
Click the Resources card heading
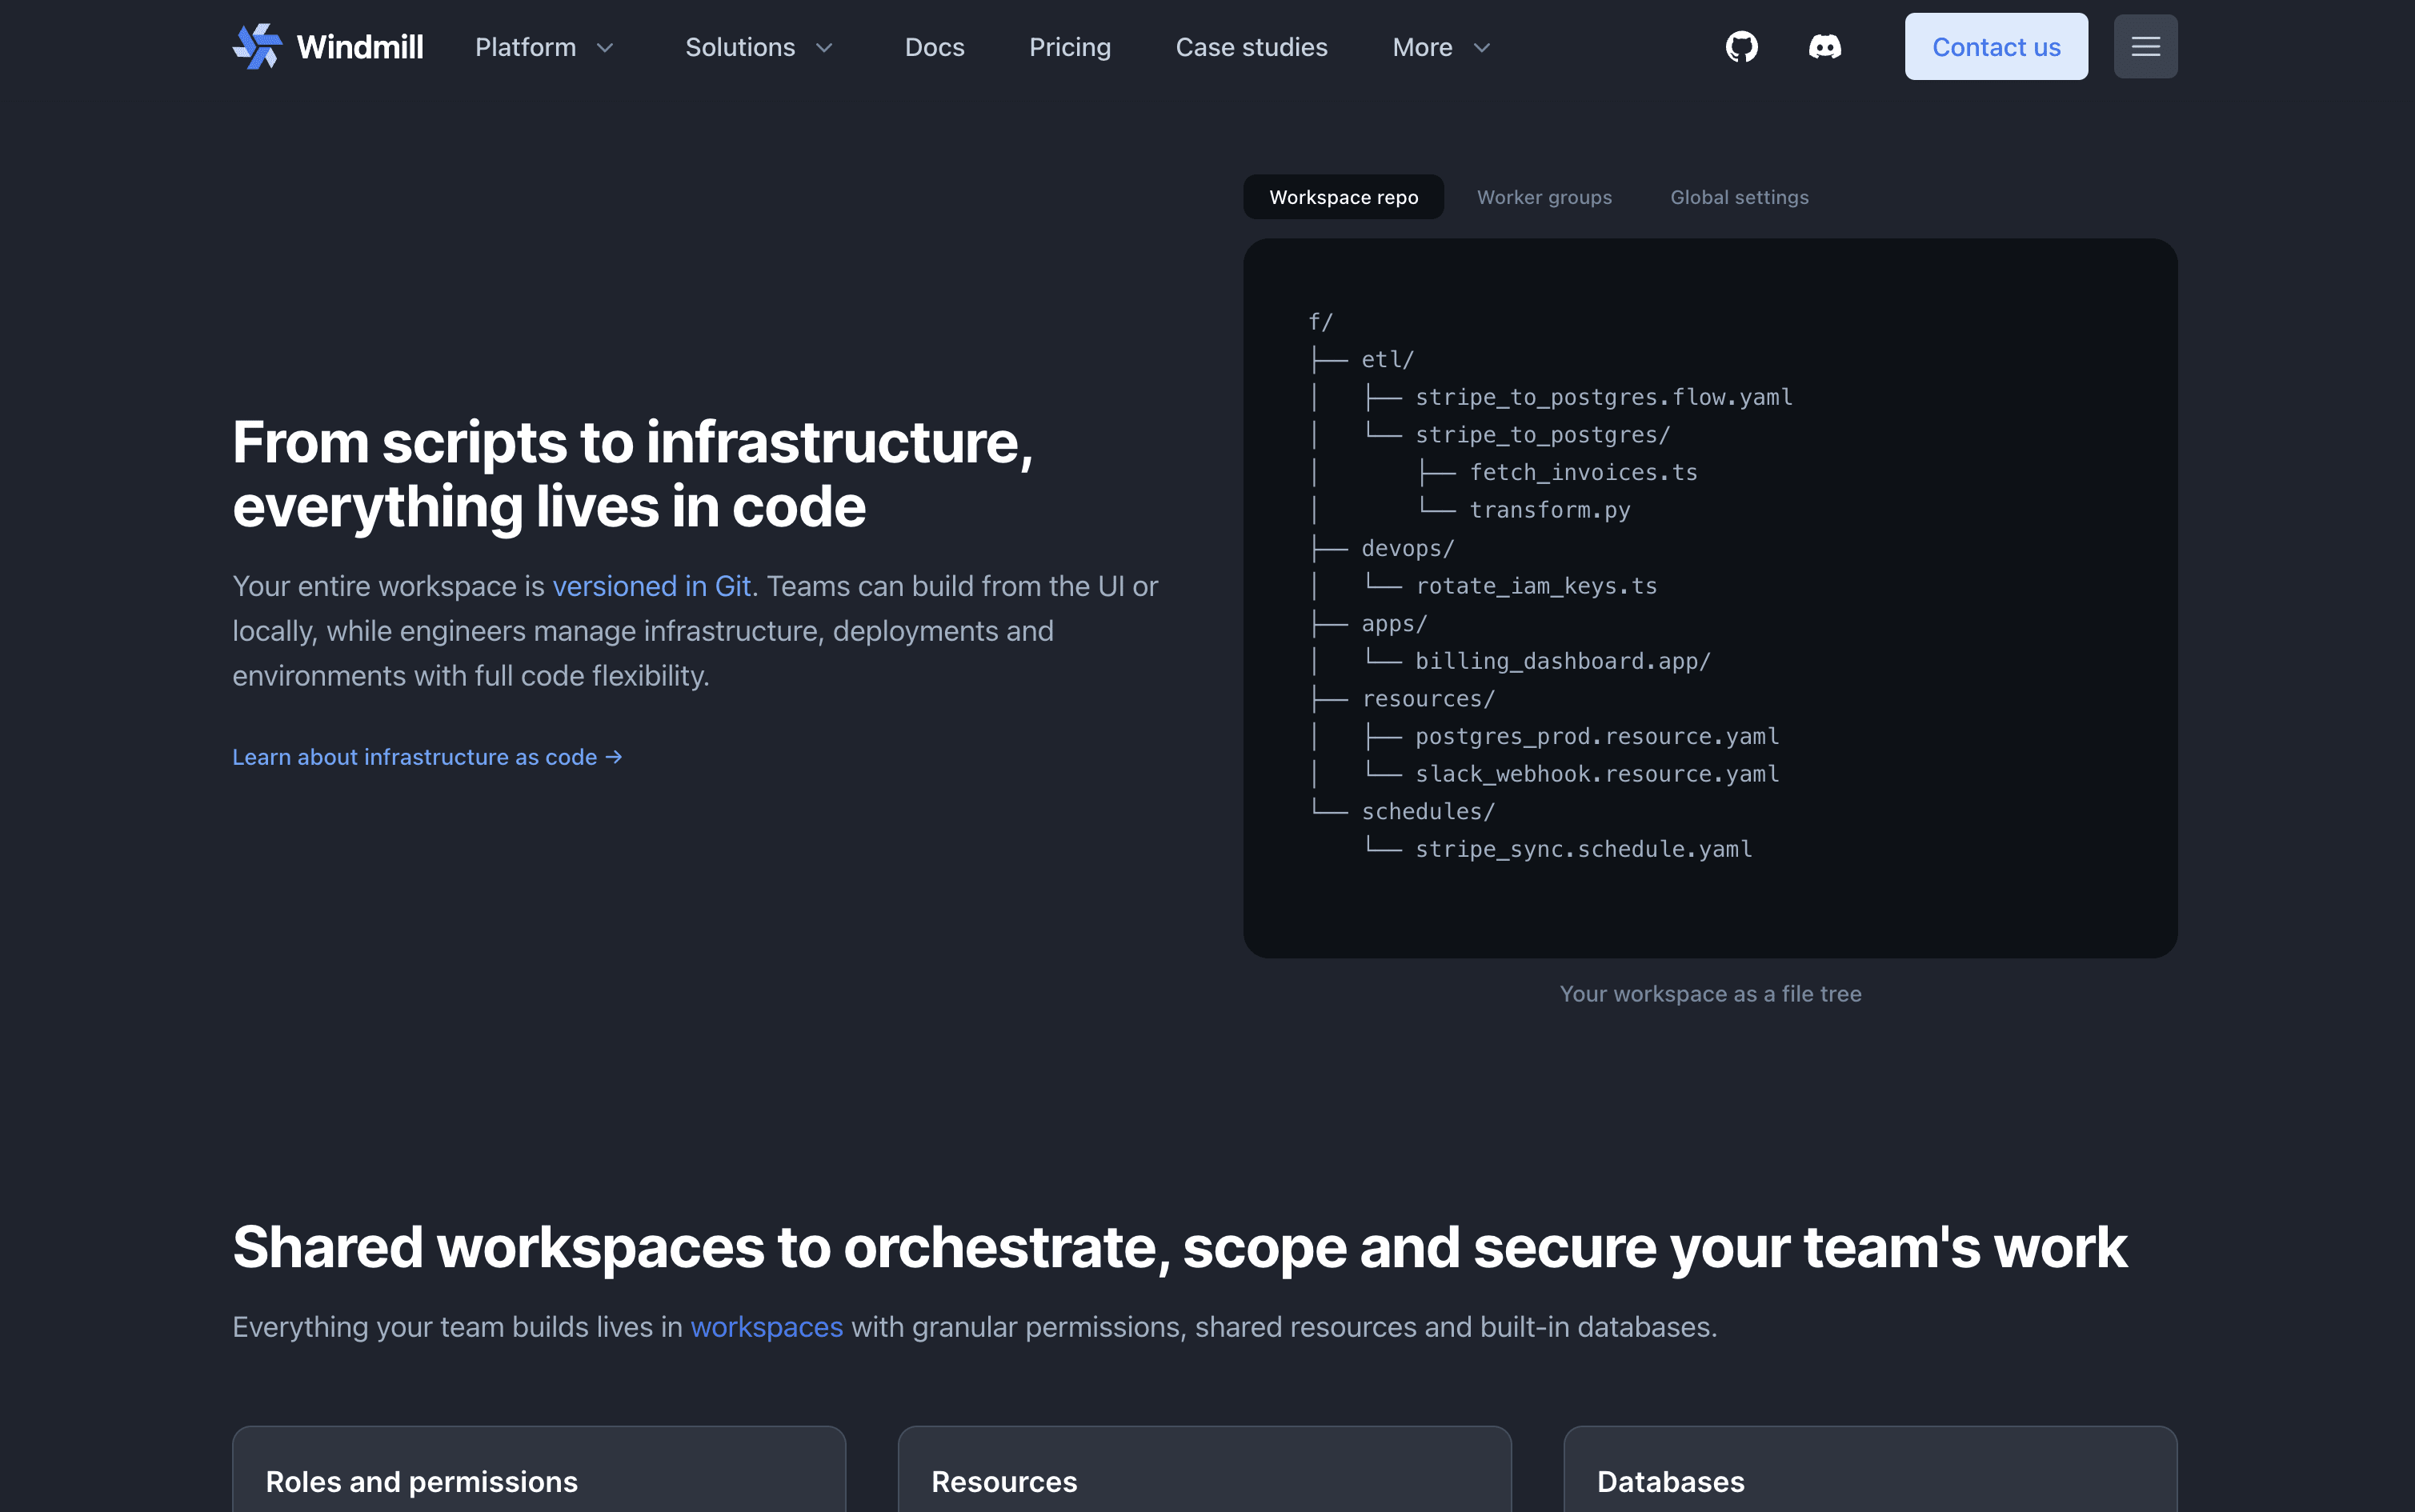point(1004,1482)
